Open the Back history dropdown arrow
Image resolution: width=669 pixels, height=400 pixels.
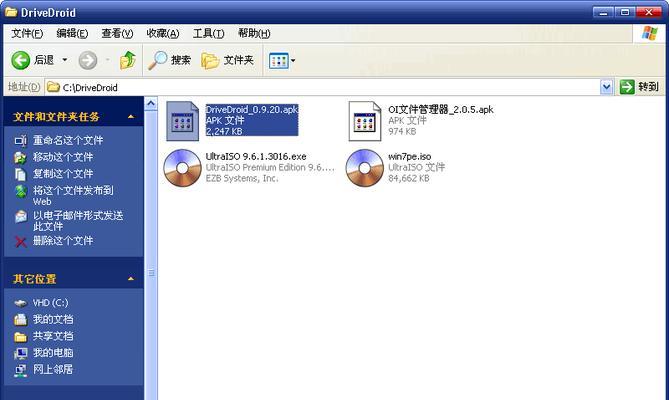point(65,60)
